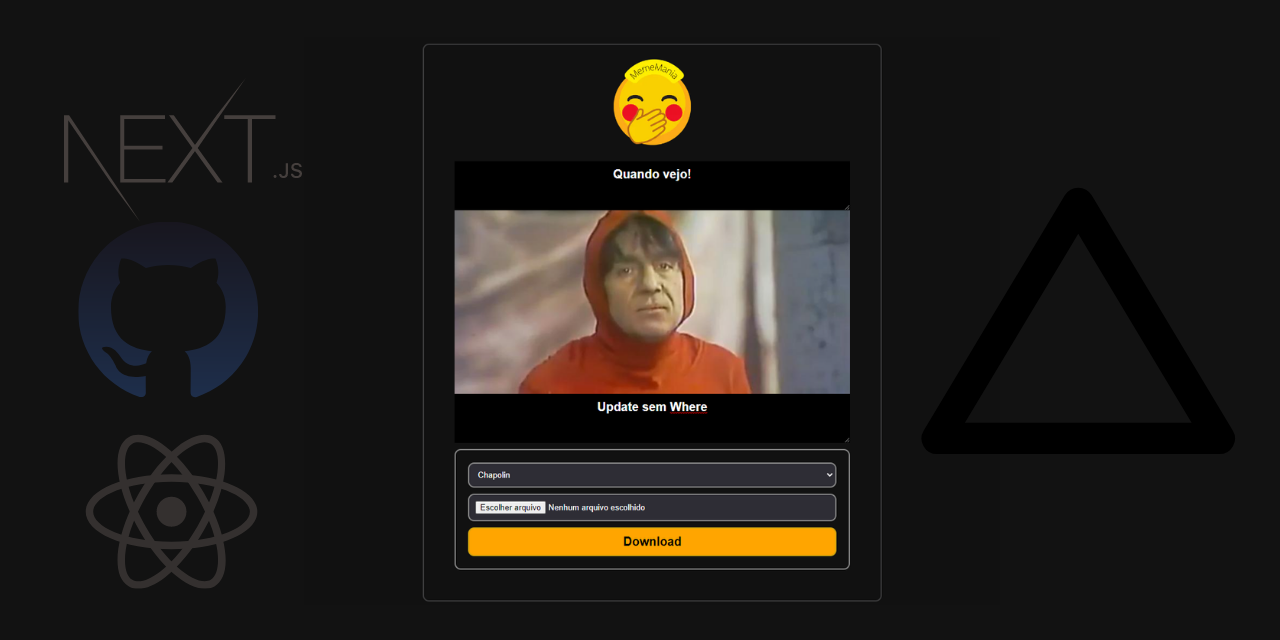Image resolution: width=1280 pixels, height=640 pixels.
Task: Click the MemeMânia emoji logo
Action: (x=652, y=103)
